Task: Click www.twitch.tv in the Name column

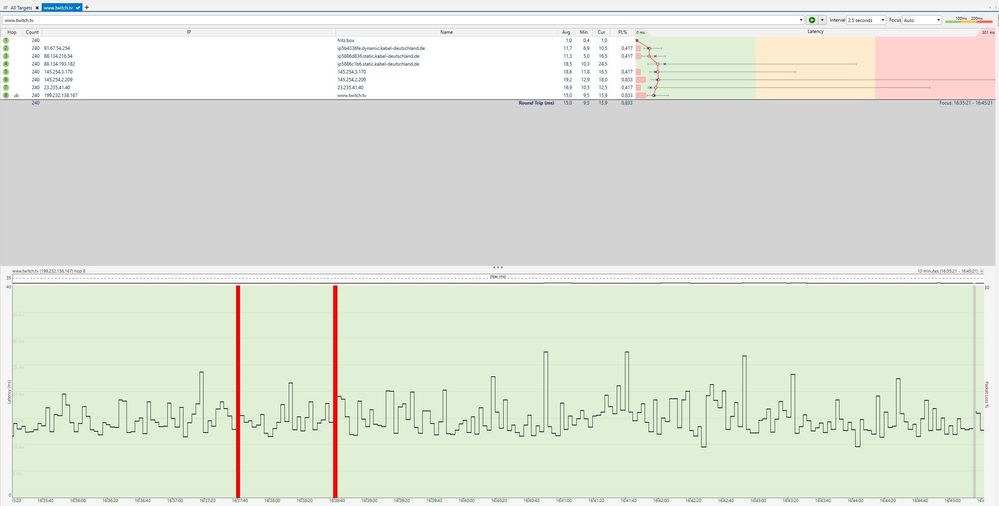Action: (x=352, y=95)
